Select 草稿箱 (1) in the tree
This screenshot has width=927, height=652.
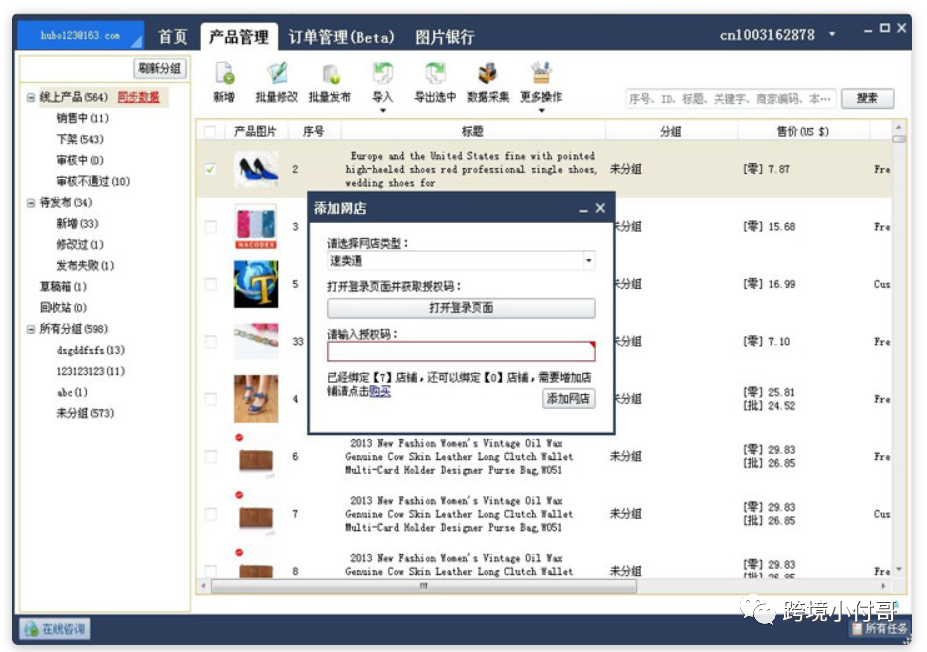[63, 287]
